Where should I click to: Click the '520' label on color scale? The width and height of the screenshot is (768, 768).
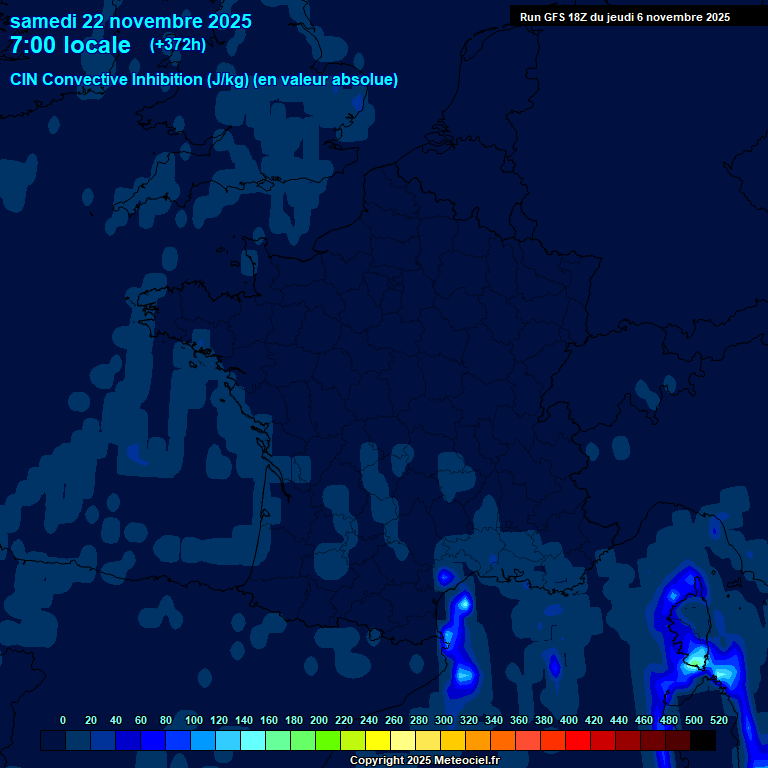tap(718, 721)
